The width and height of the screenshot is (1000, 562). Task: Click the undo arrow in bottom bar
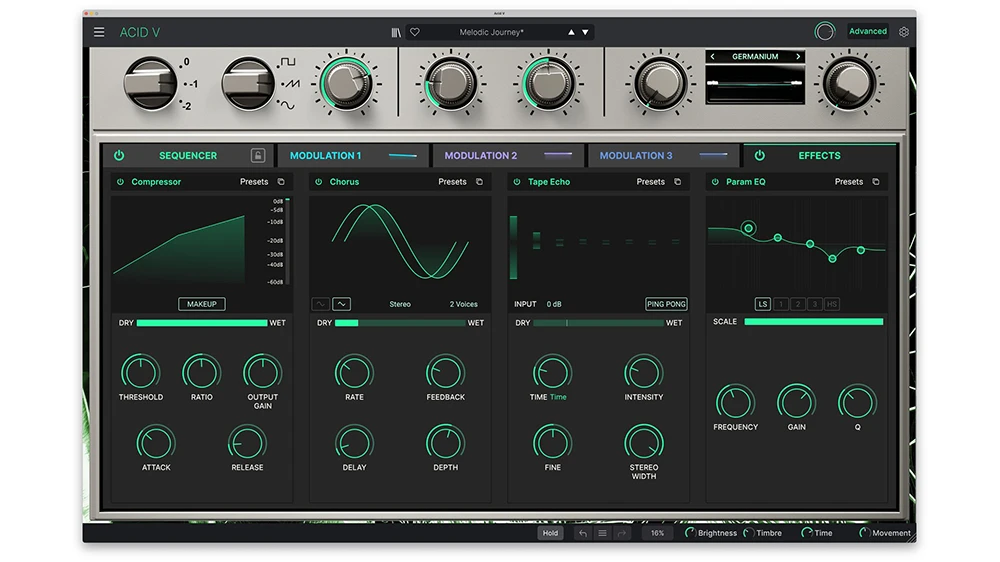[x=583, y=533]
